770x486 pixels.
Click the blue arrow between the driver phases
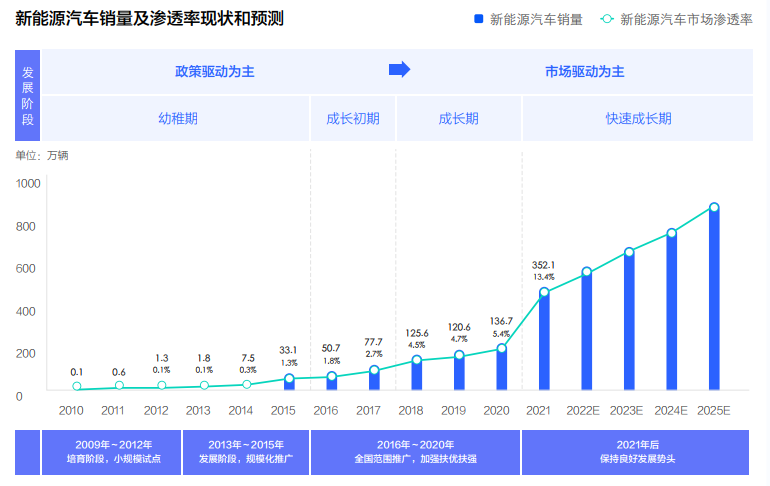[399, 70]
